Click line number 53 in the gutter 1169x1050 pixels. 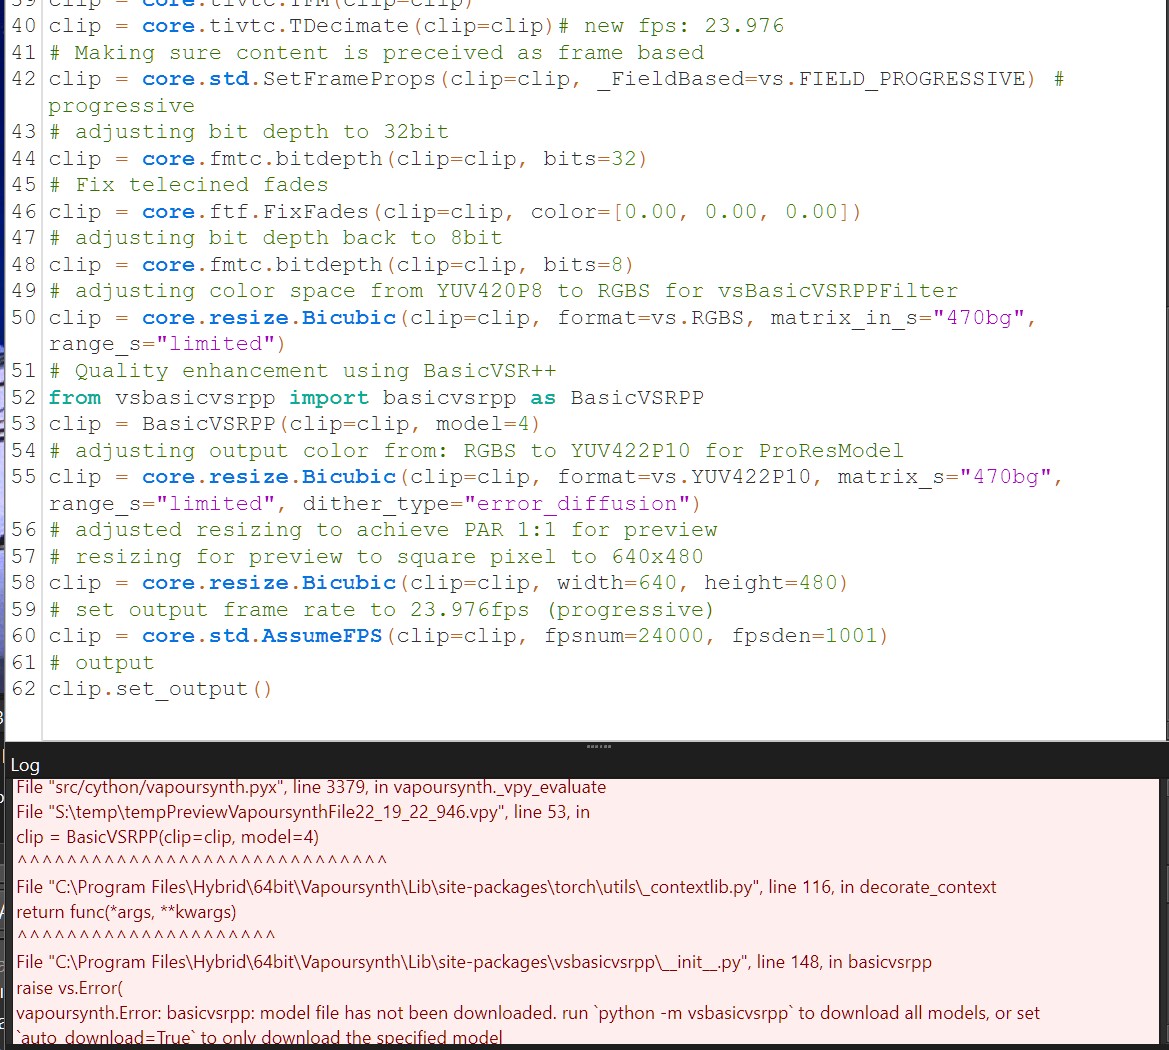[23, 424]
